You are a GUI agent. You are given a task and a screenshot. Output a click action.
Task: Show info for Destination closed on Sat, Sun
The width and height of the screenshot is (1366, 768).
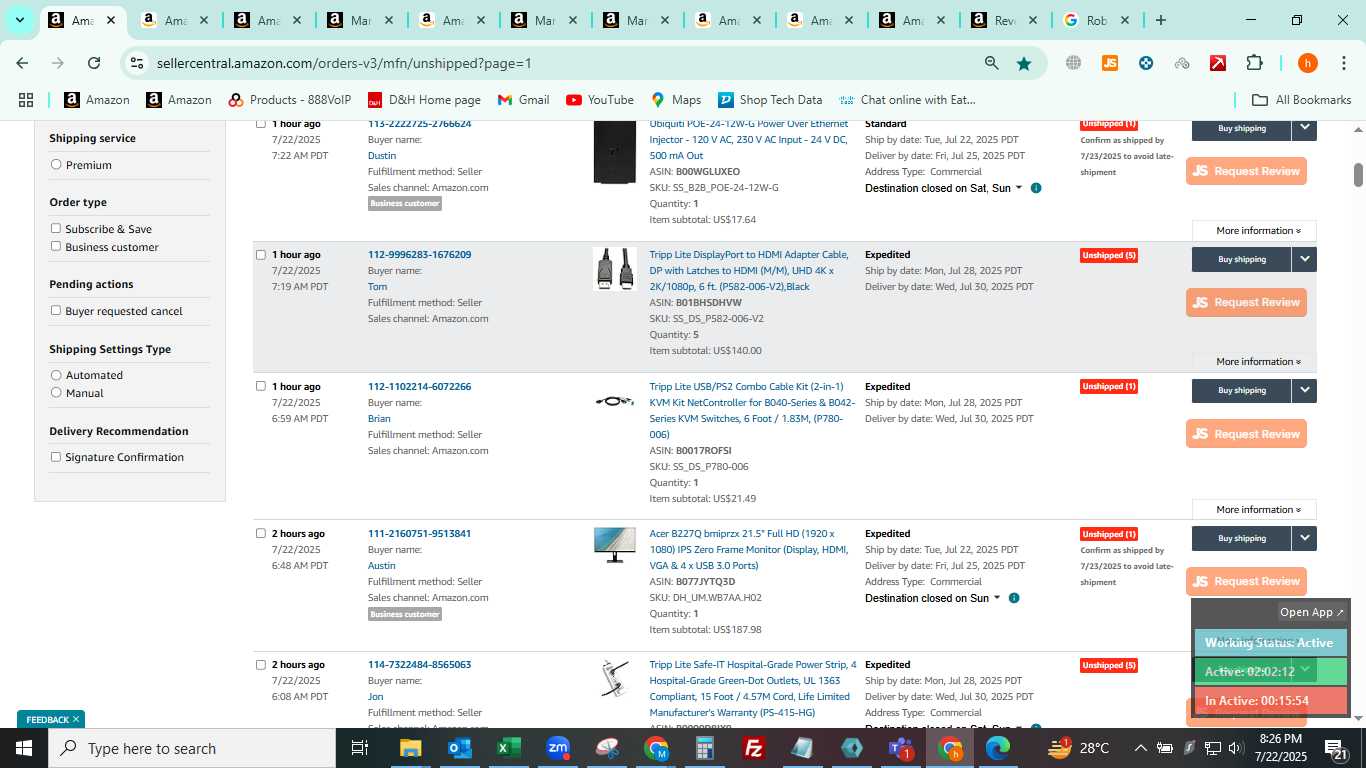1036,188
